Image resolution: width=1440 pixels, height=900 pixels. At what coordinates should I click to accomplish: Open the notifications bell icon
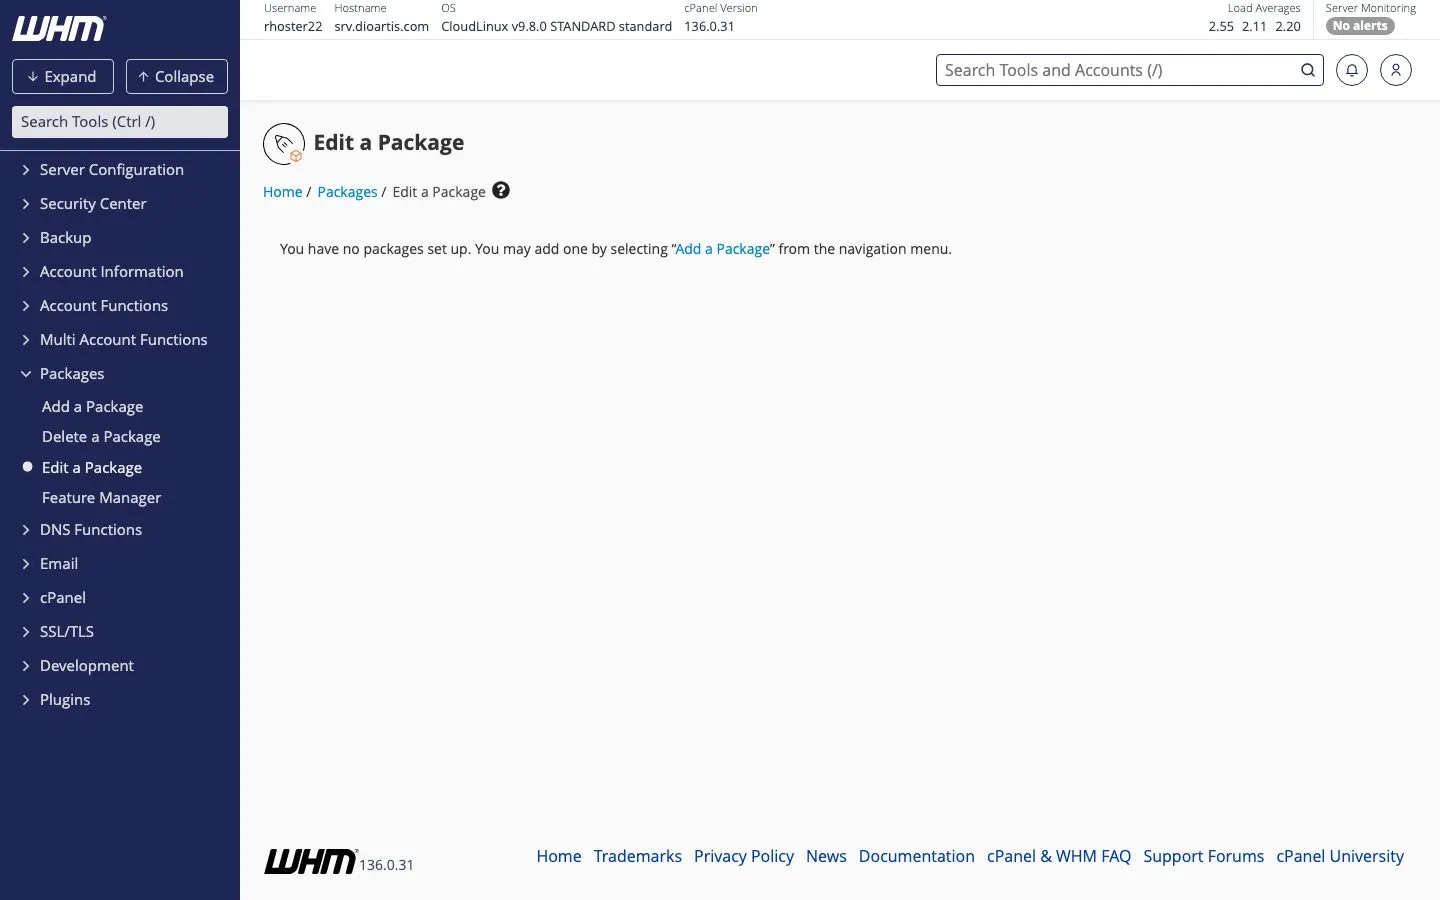click(x=1351, y=70)
